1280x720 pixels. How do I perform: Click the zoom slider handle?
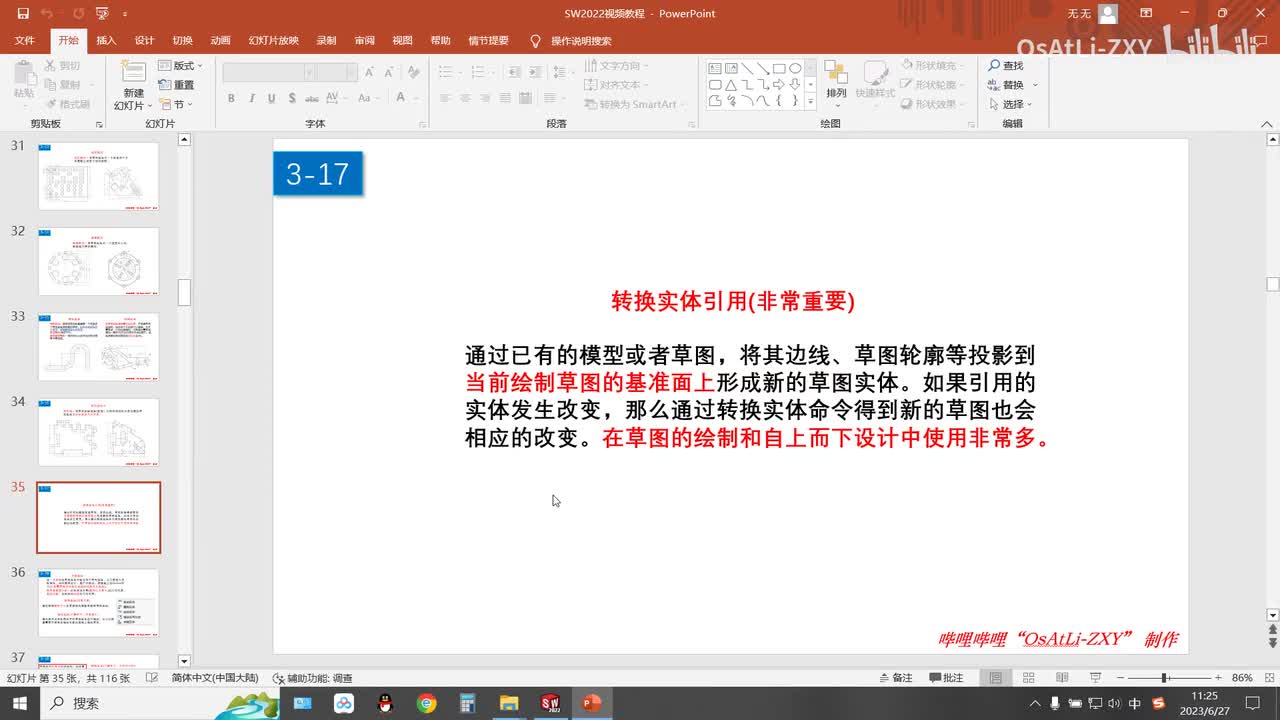[1165, 678]
